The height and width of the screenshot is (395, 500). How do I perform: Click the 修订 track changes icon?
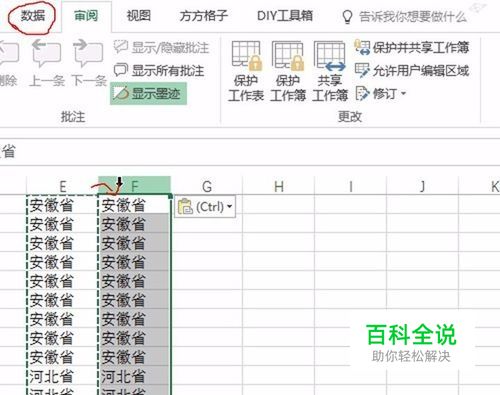pos(362,94)
